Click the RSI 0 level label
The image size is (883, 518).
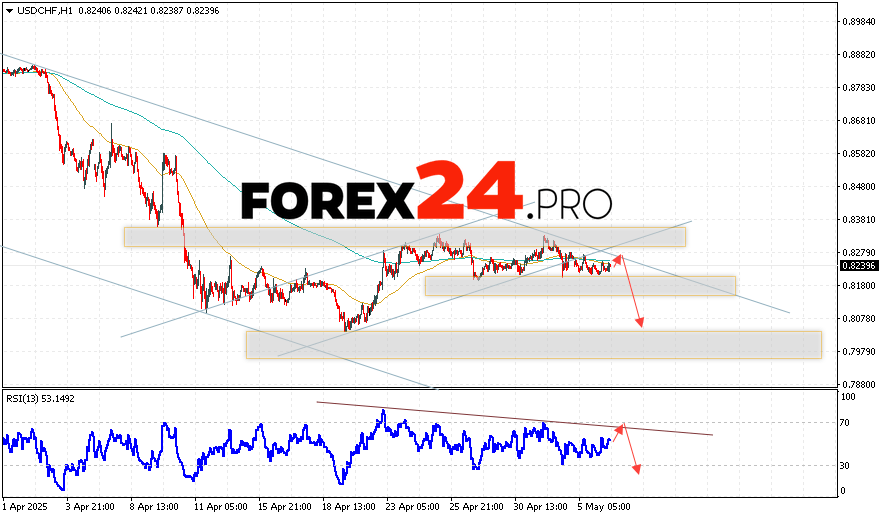tap(843, 490)
